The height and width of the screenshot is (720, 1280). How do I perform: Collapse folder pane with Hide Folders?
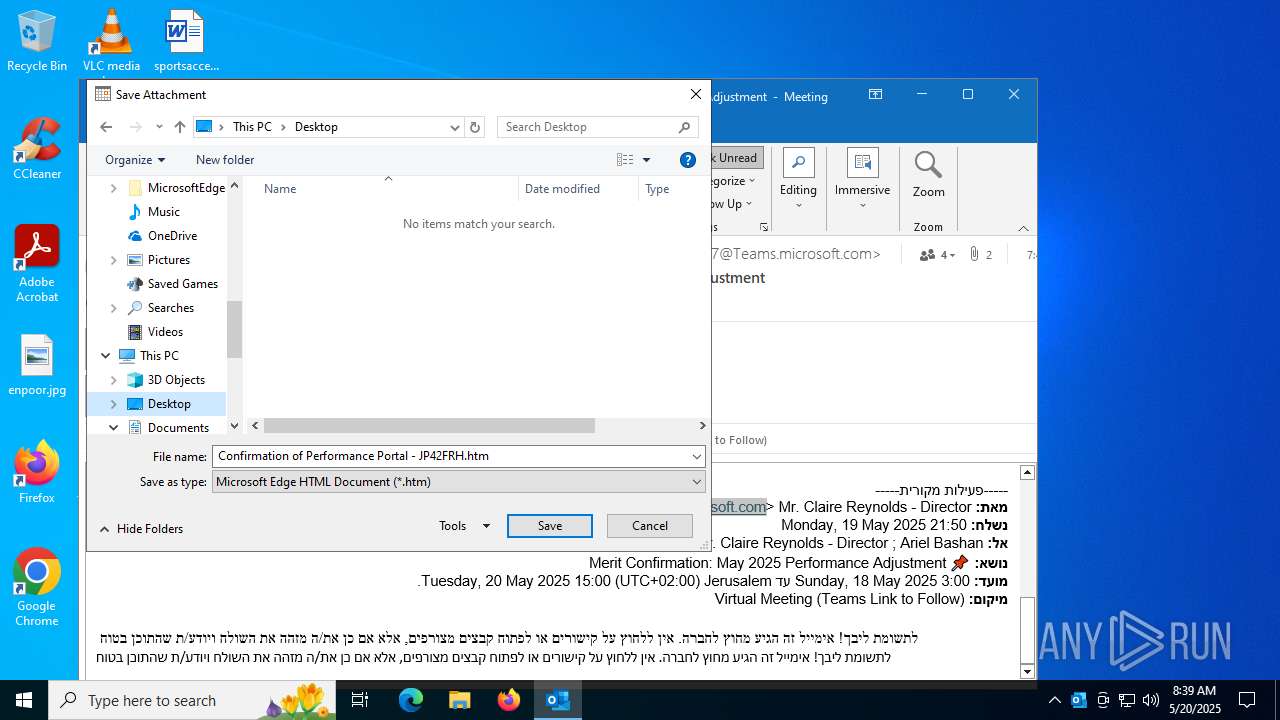(141, 529)
